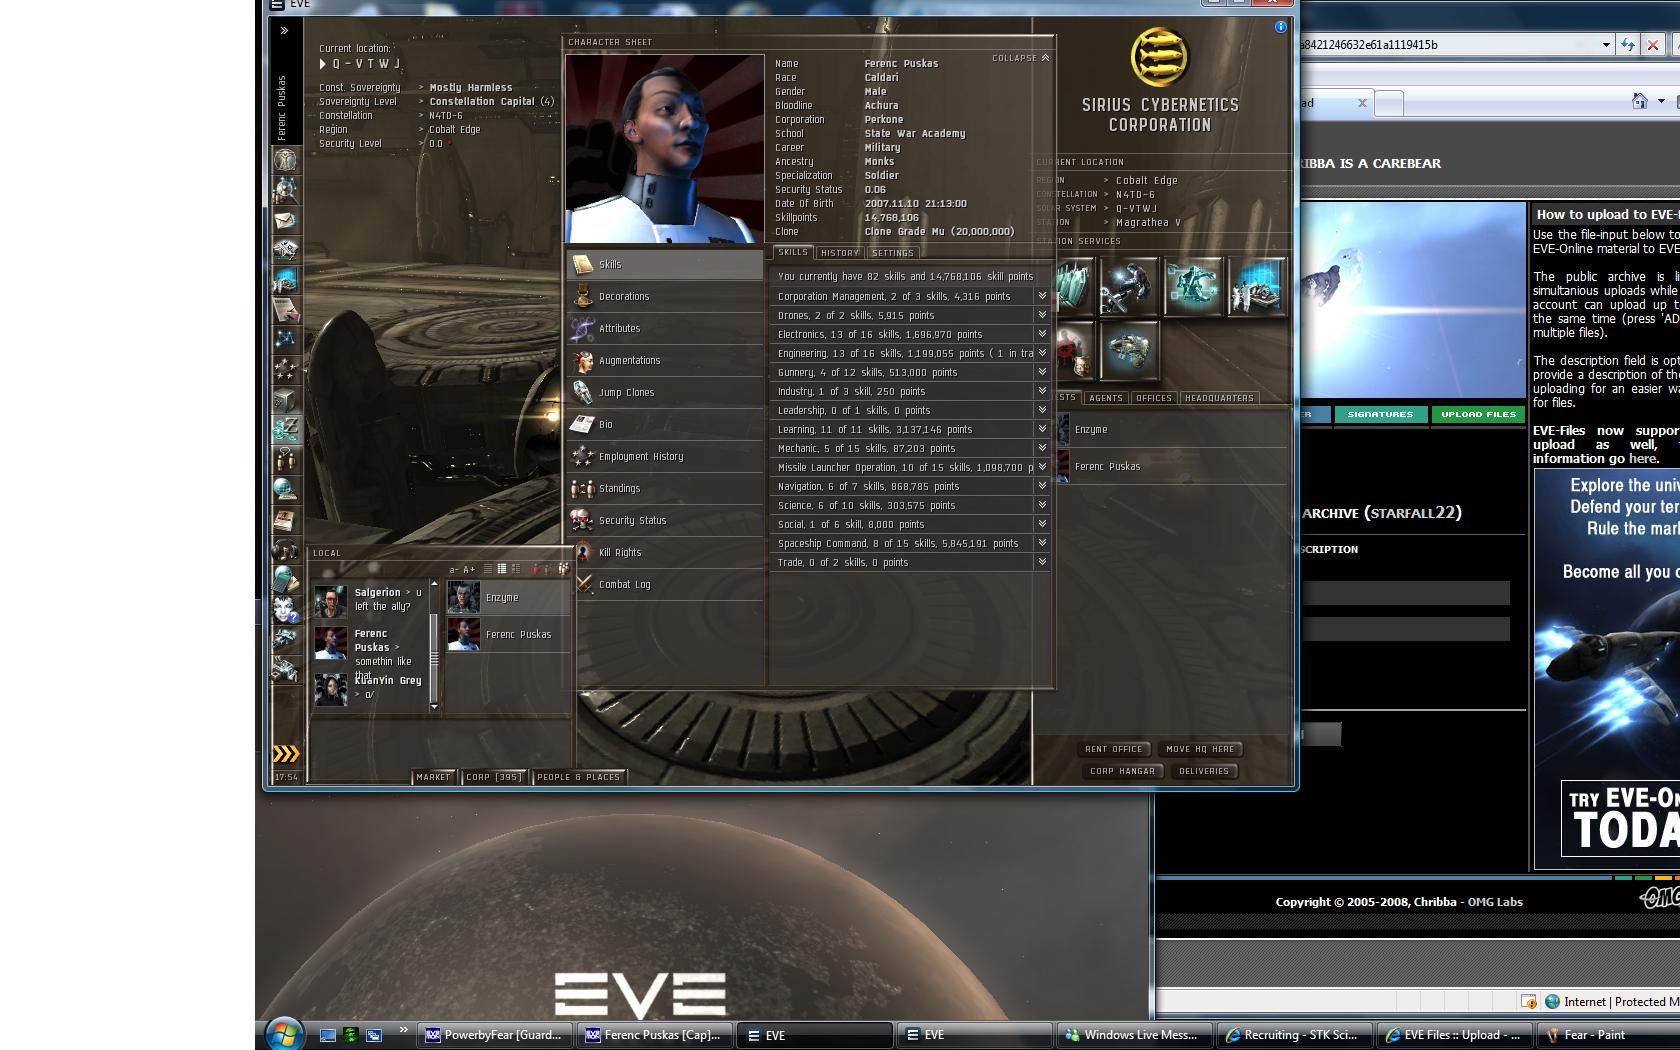
Task: Open Fear - Paint from the taskbar
Action: [x=1608, y=1035]
